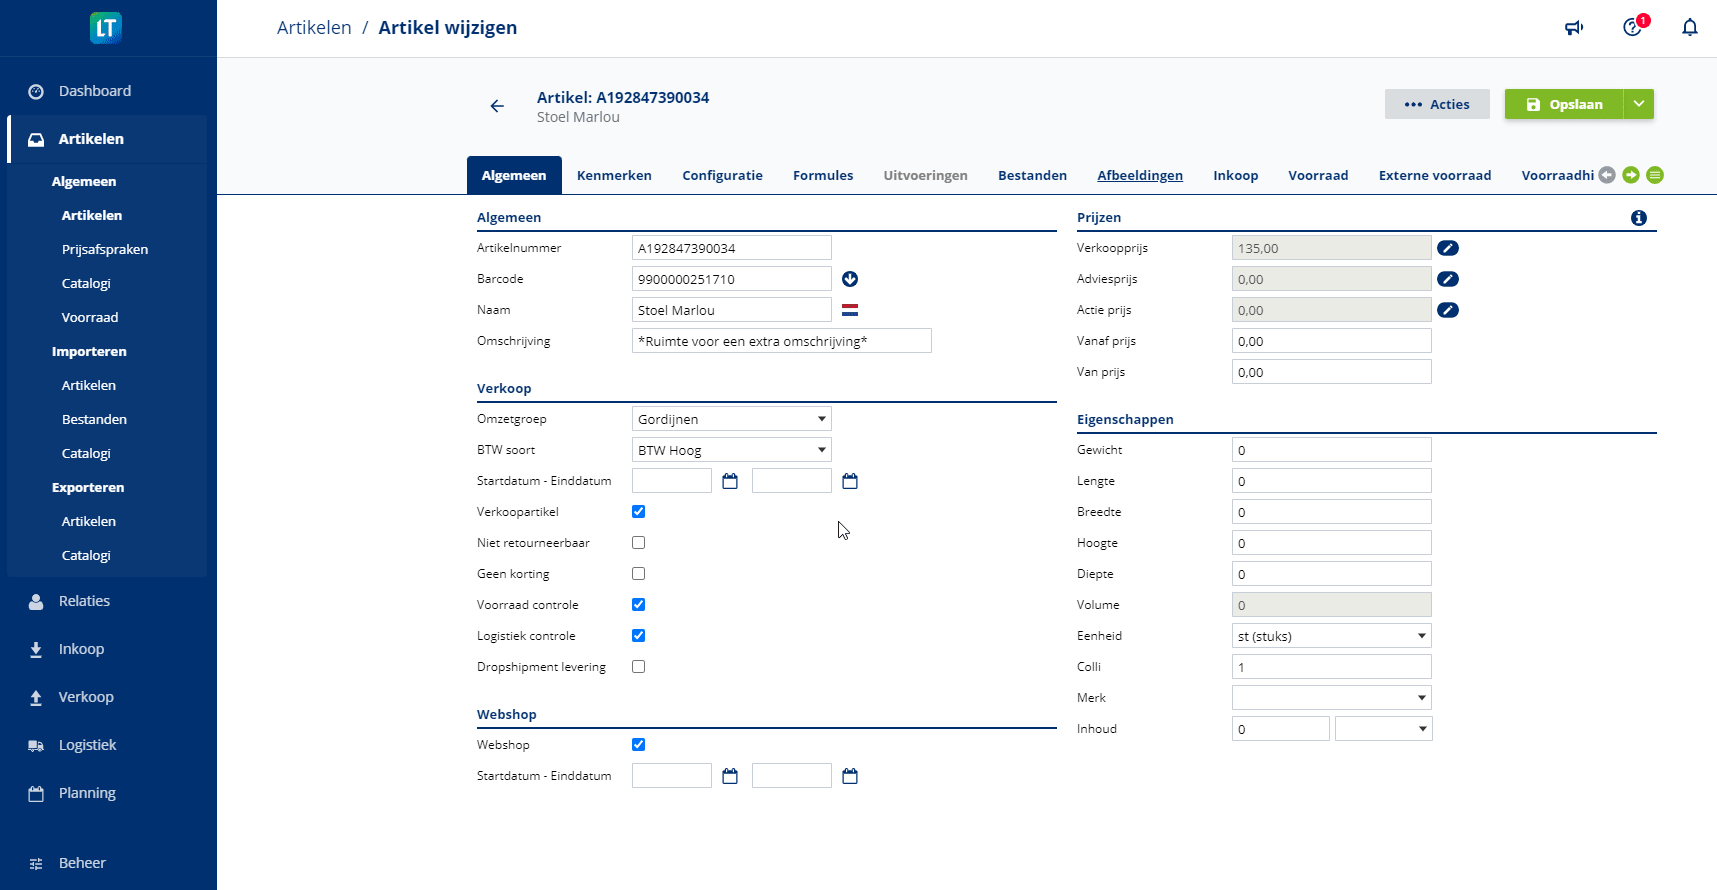Edit the Verkoopprijs with pencil icon
The width and height of the screenshot is (1717, 890).
pyautogui.click(x=1447, y=248)
